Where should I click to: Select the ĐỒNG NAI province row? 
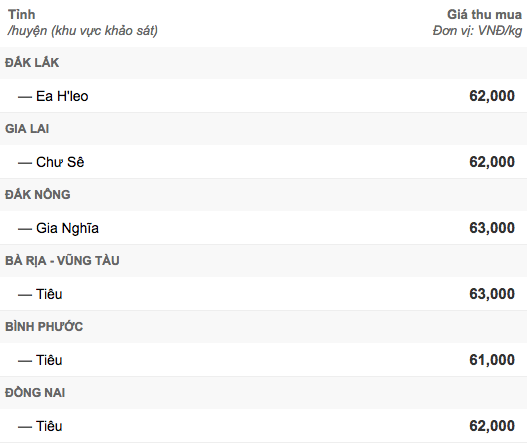click(264, 393)
